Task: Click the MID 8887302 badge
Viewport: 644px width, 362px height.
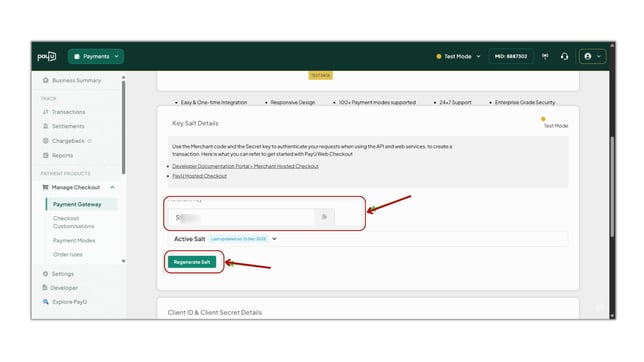Action: pos(511,56)
